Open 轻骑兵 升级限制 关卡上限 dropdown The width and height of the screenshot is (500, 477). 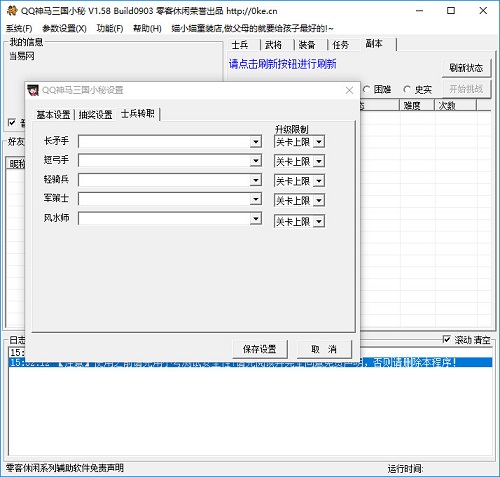(x=319, y=181)
